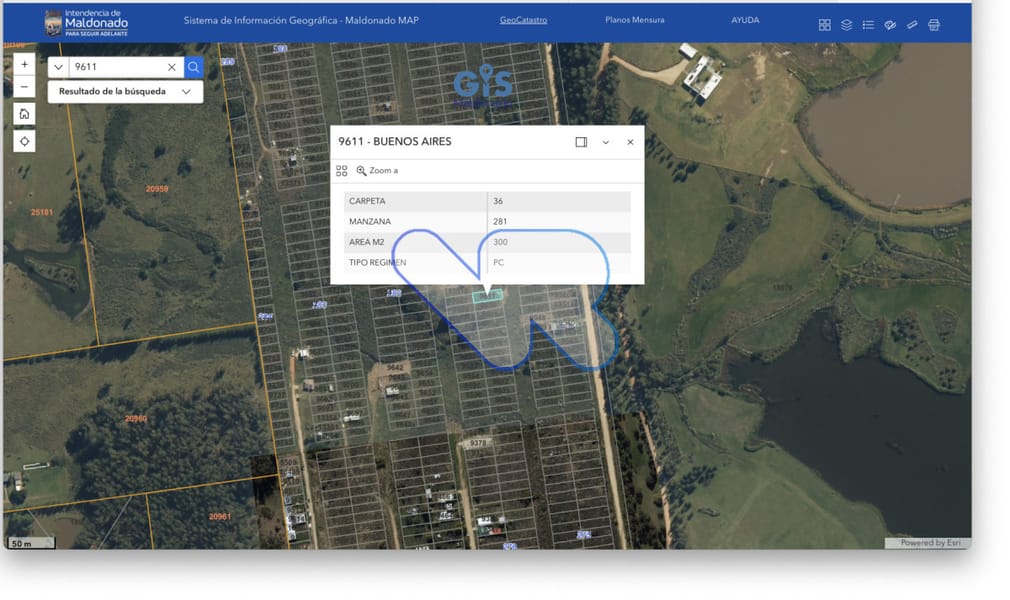Click parcel label 20959 on the map
The height and width of the screenshot is (600, 1010).
[x=157, y=189]
